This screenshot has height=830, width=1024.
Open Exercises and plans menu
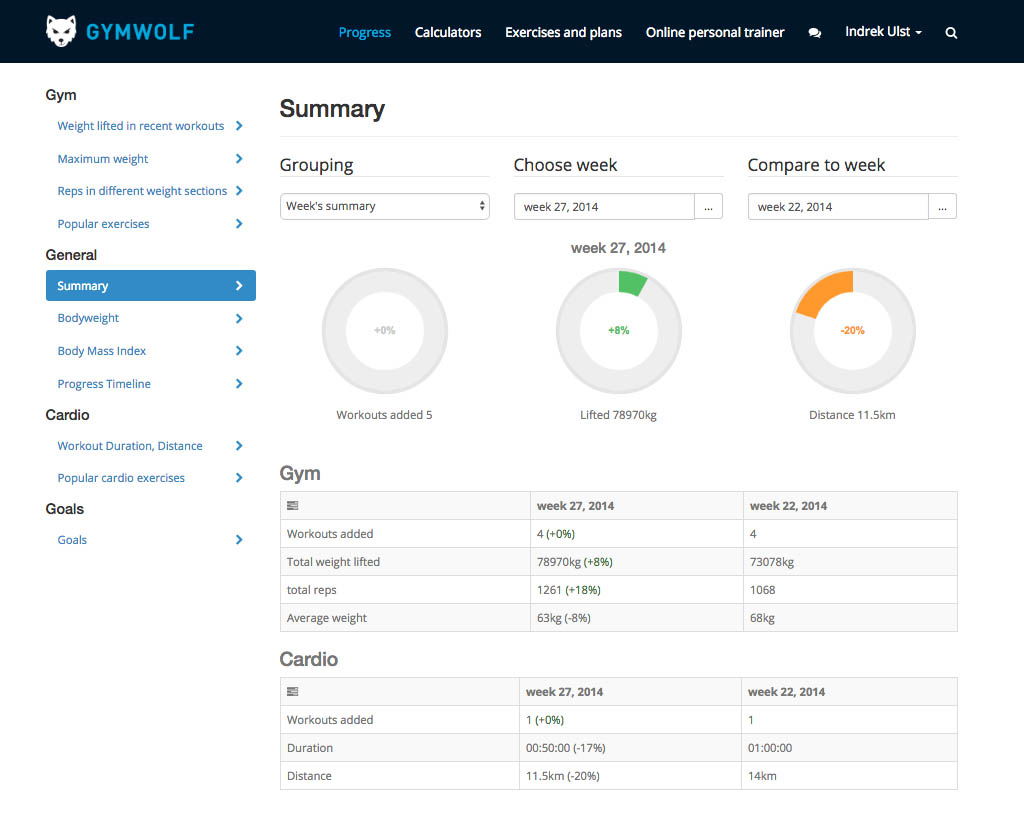(563, 32)
